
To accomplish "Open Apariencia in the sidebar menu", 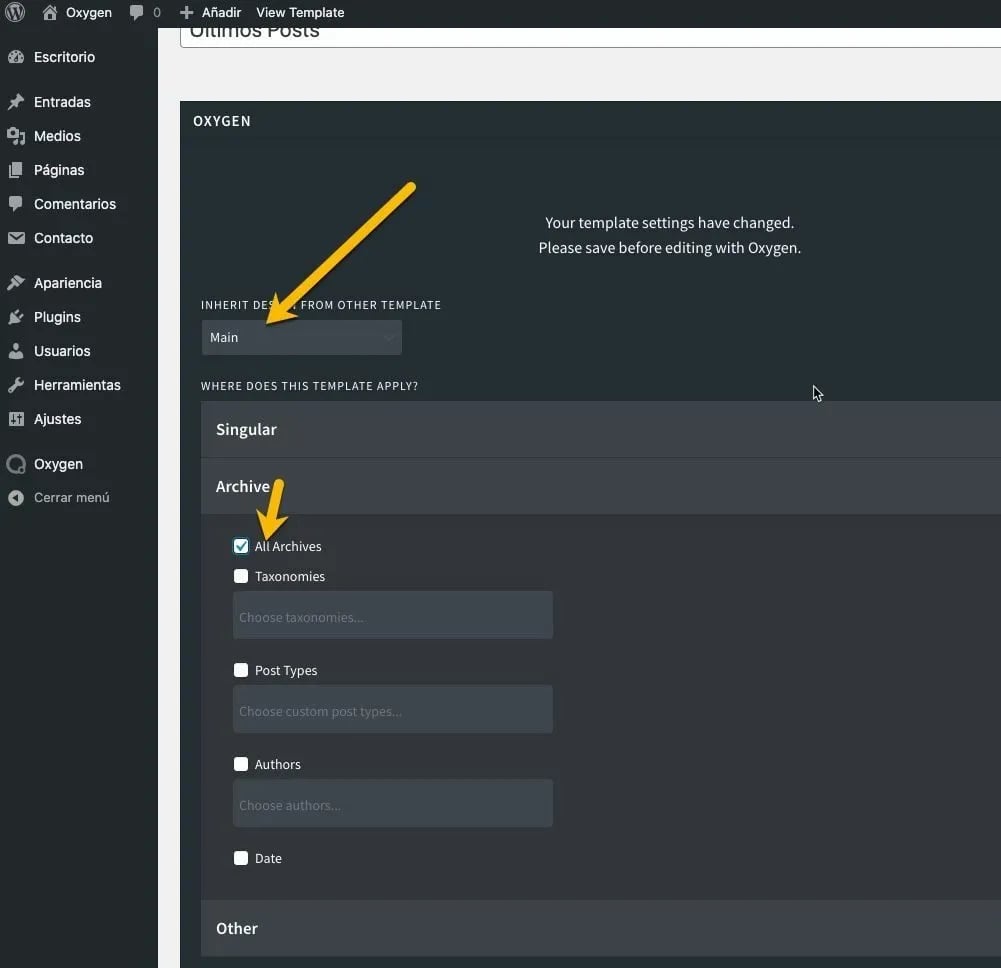I will [68, 283].
